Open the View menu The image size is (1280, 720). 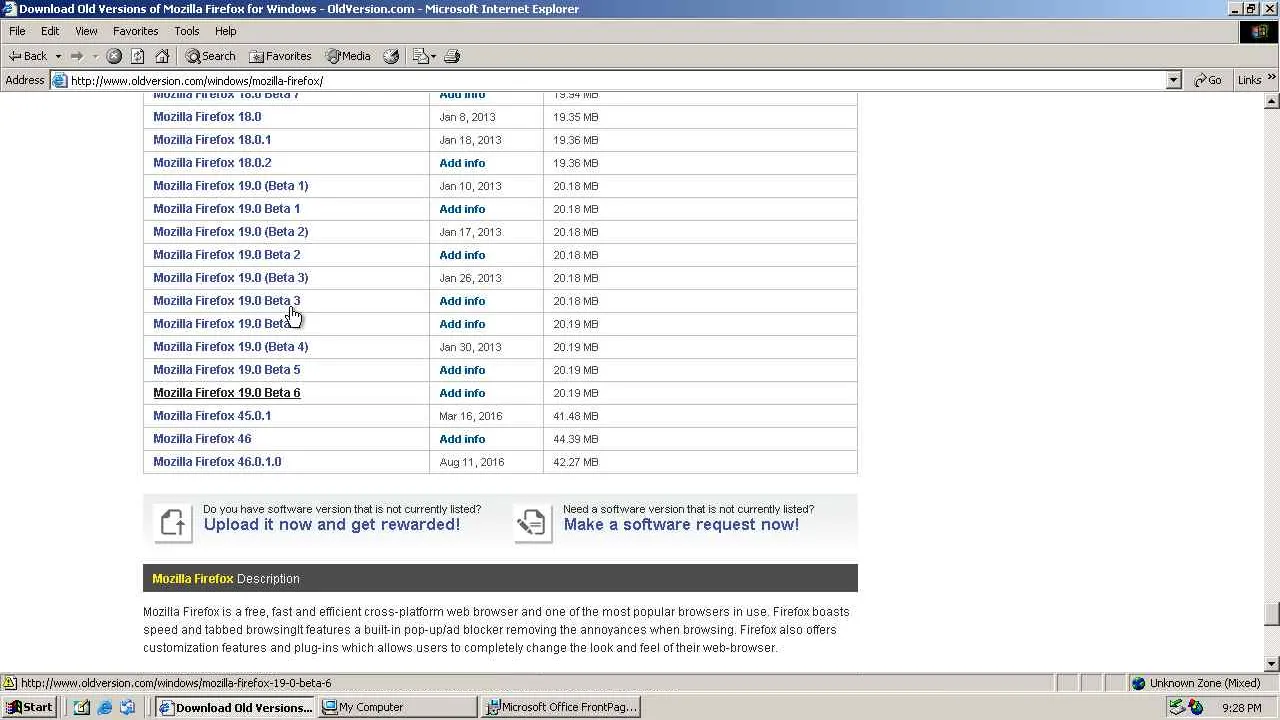pyautogui.click(x=86, y=31)
